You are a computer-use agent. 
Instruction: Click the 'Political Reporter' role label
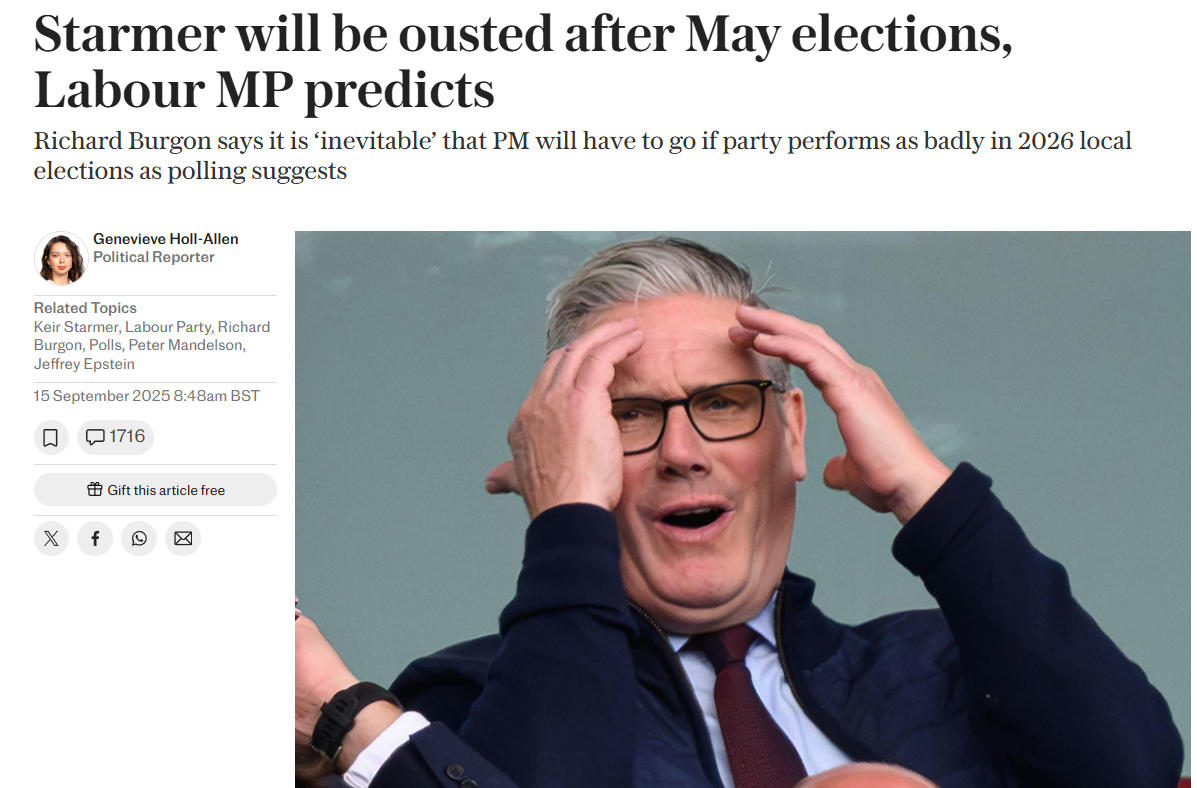(x=154, y=257)
